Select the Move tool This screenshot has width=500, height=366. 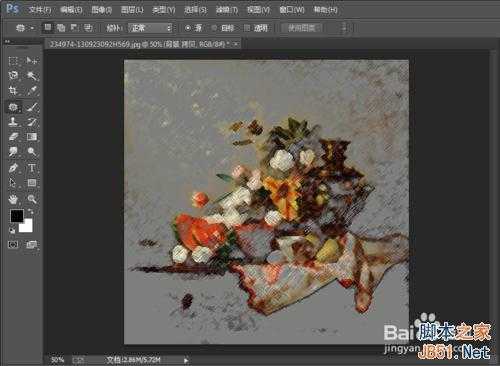coord(32,61)
